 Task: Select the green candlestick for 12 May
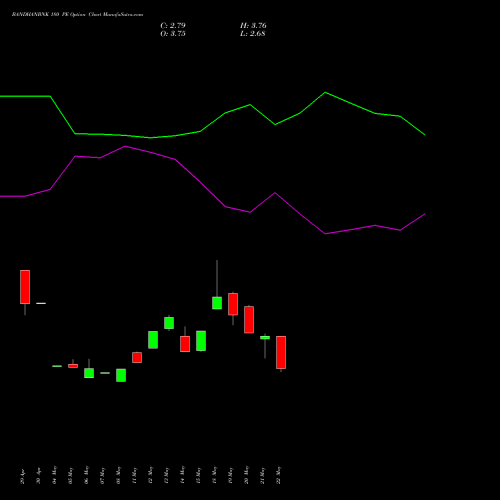[153, 340]
